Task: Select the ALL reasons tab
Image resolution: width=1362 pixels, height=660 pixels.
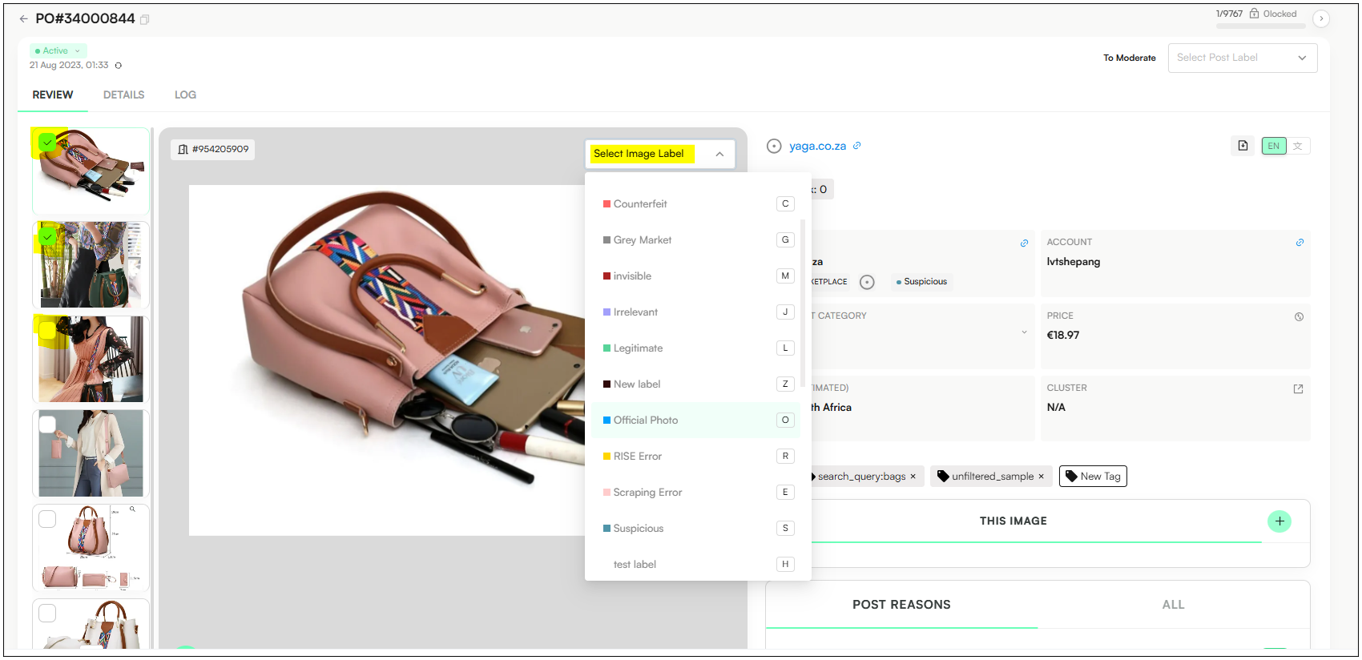Action: [1173, 605]
